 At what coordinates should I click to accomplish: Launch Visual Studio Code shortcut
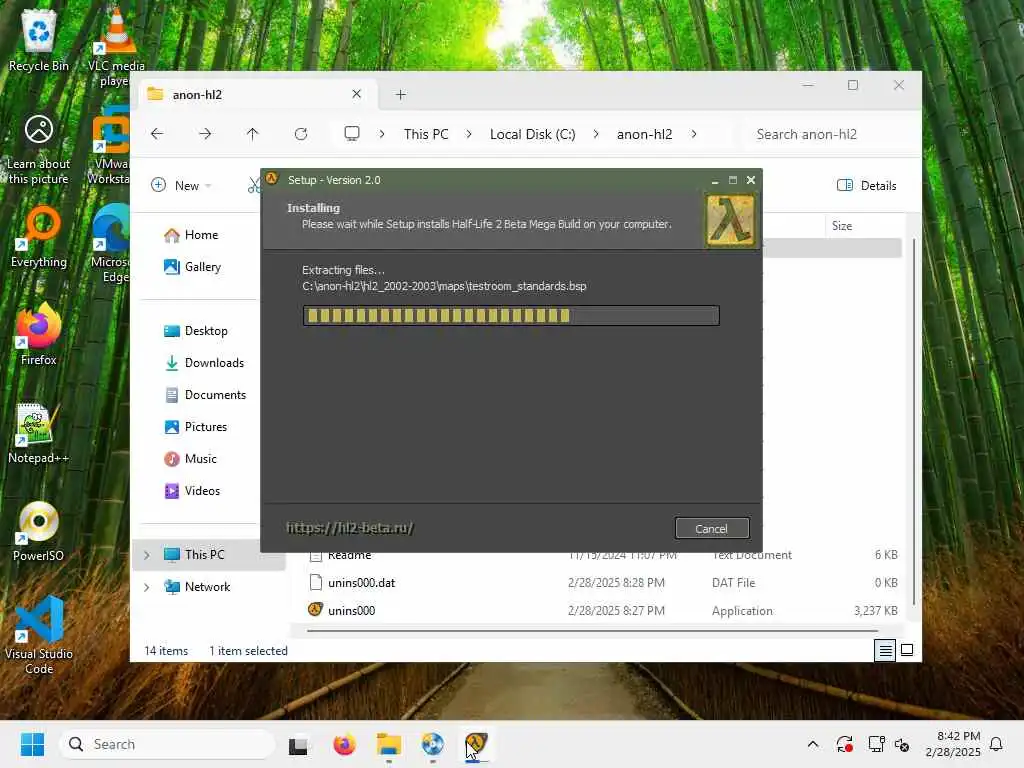(x=39, y=635)
